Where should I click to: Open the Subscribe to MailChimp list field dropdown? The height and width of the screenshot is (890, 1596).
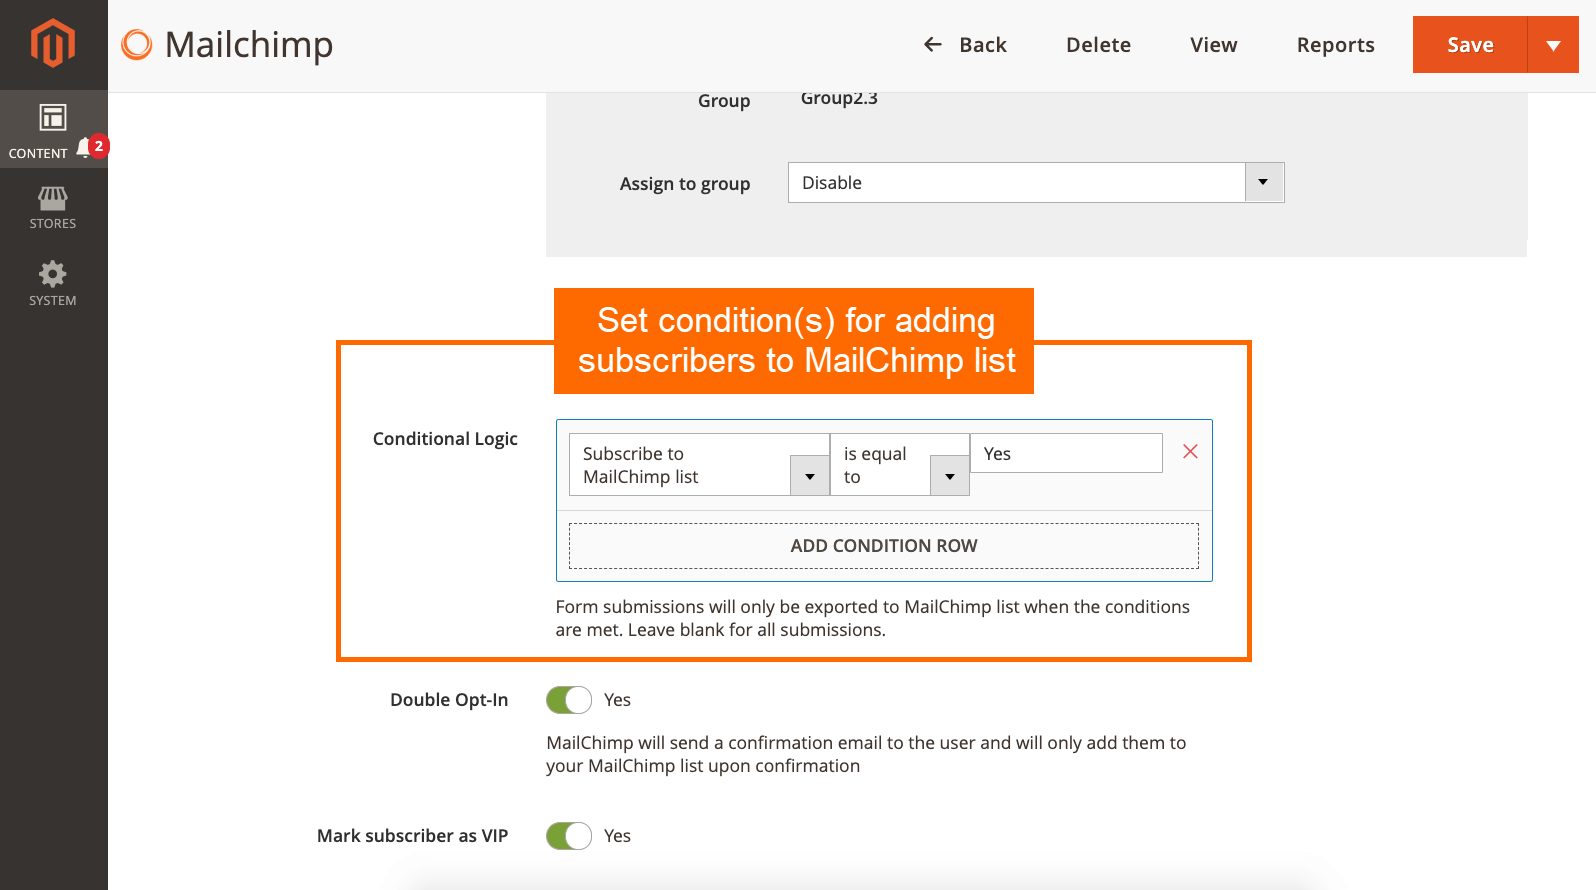699,465
